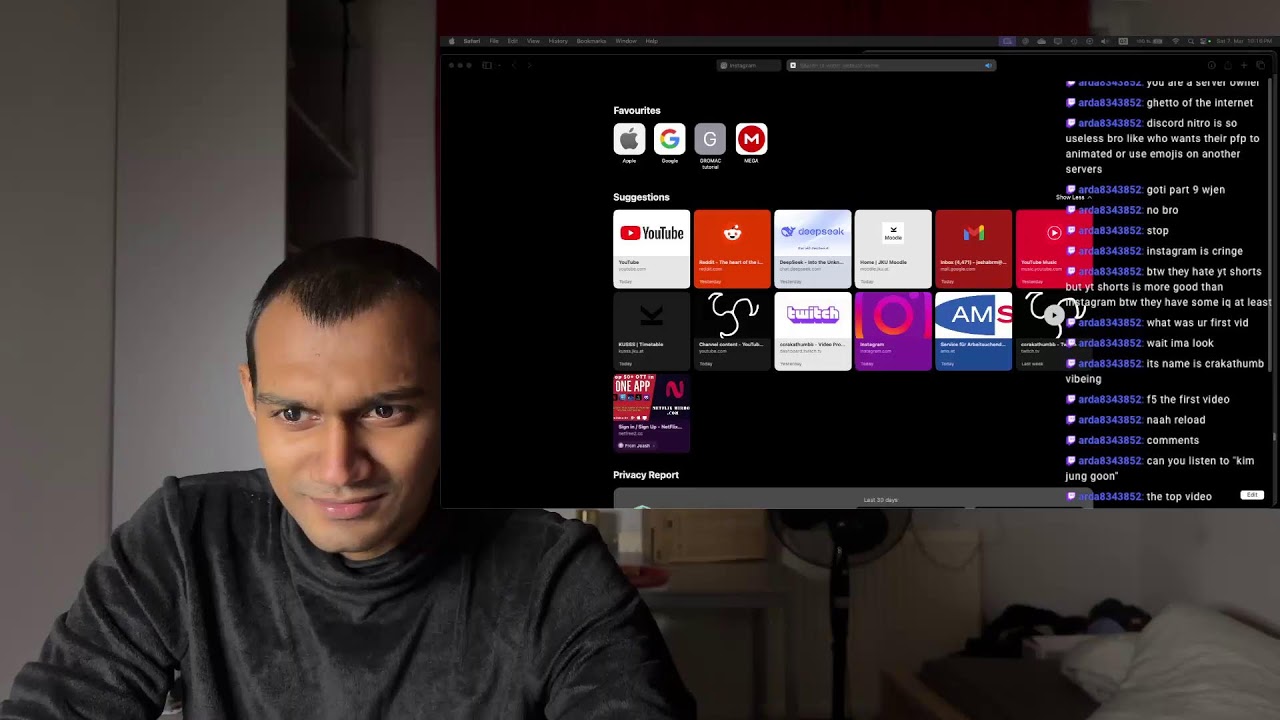Click the chat message "what was ur first vid"
The height and width of the screenshot is (720, 1280).
coord(1197,323)
